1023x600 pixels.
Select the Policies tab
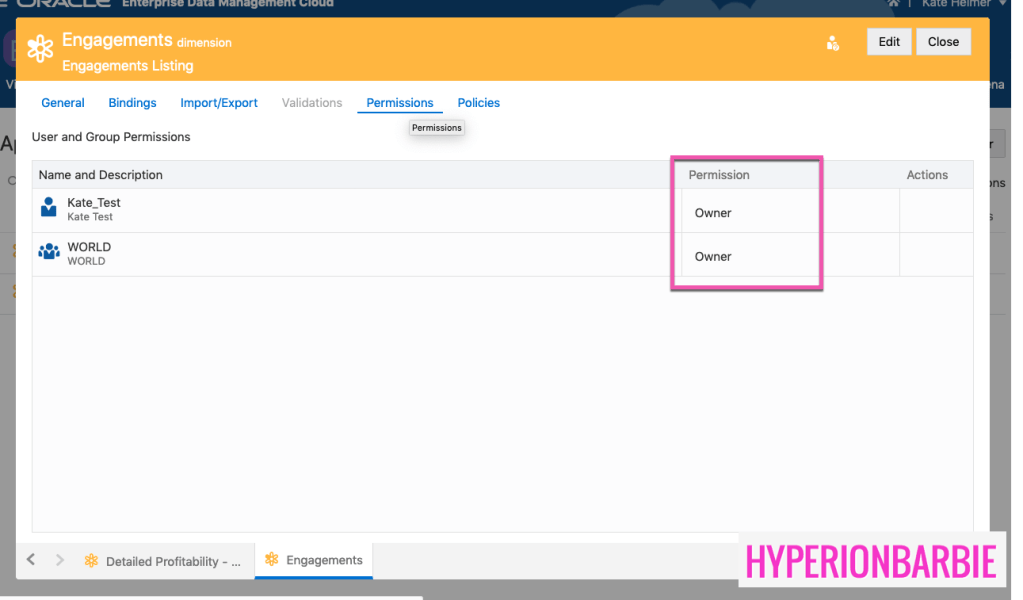pyautogui.click(x=478, y=103)
